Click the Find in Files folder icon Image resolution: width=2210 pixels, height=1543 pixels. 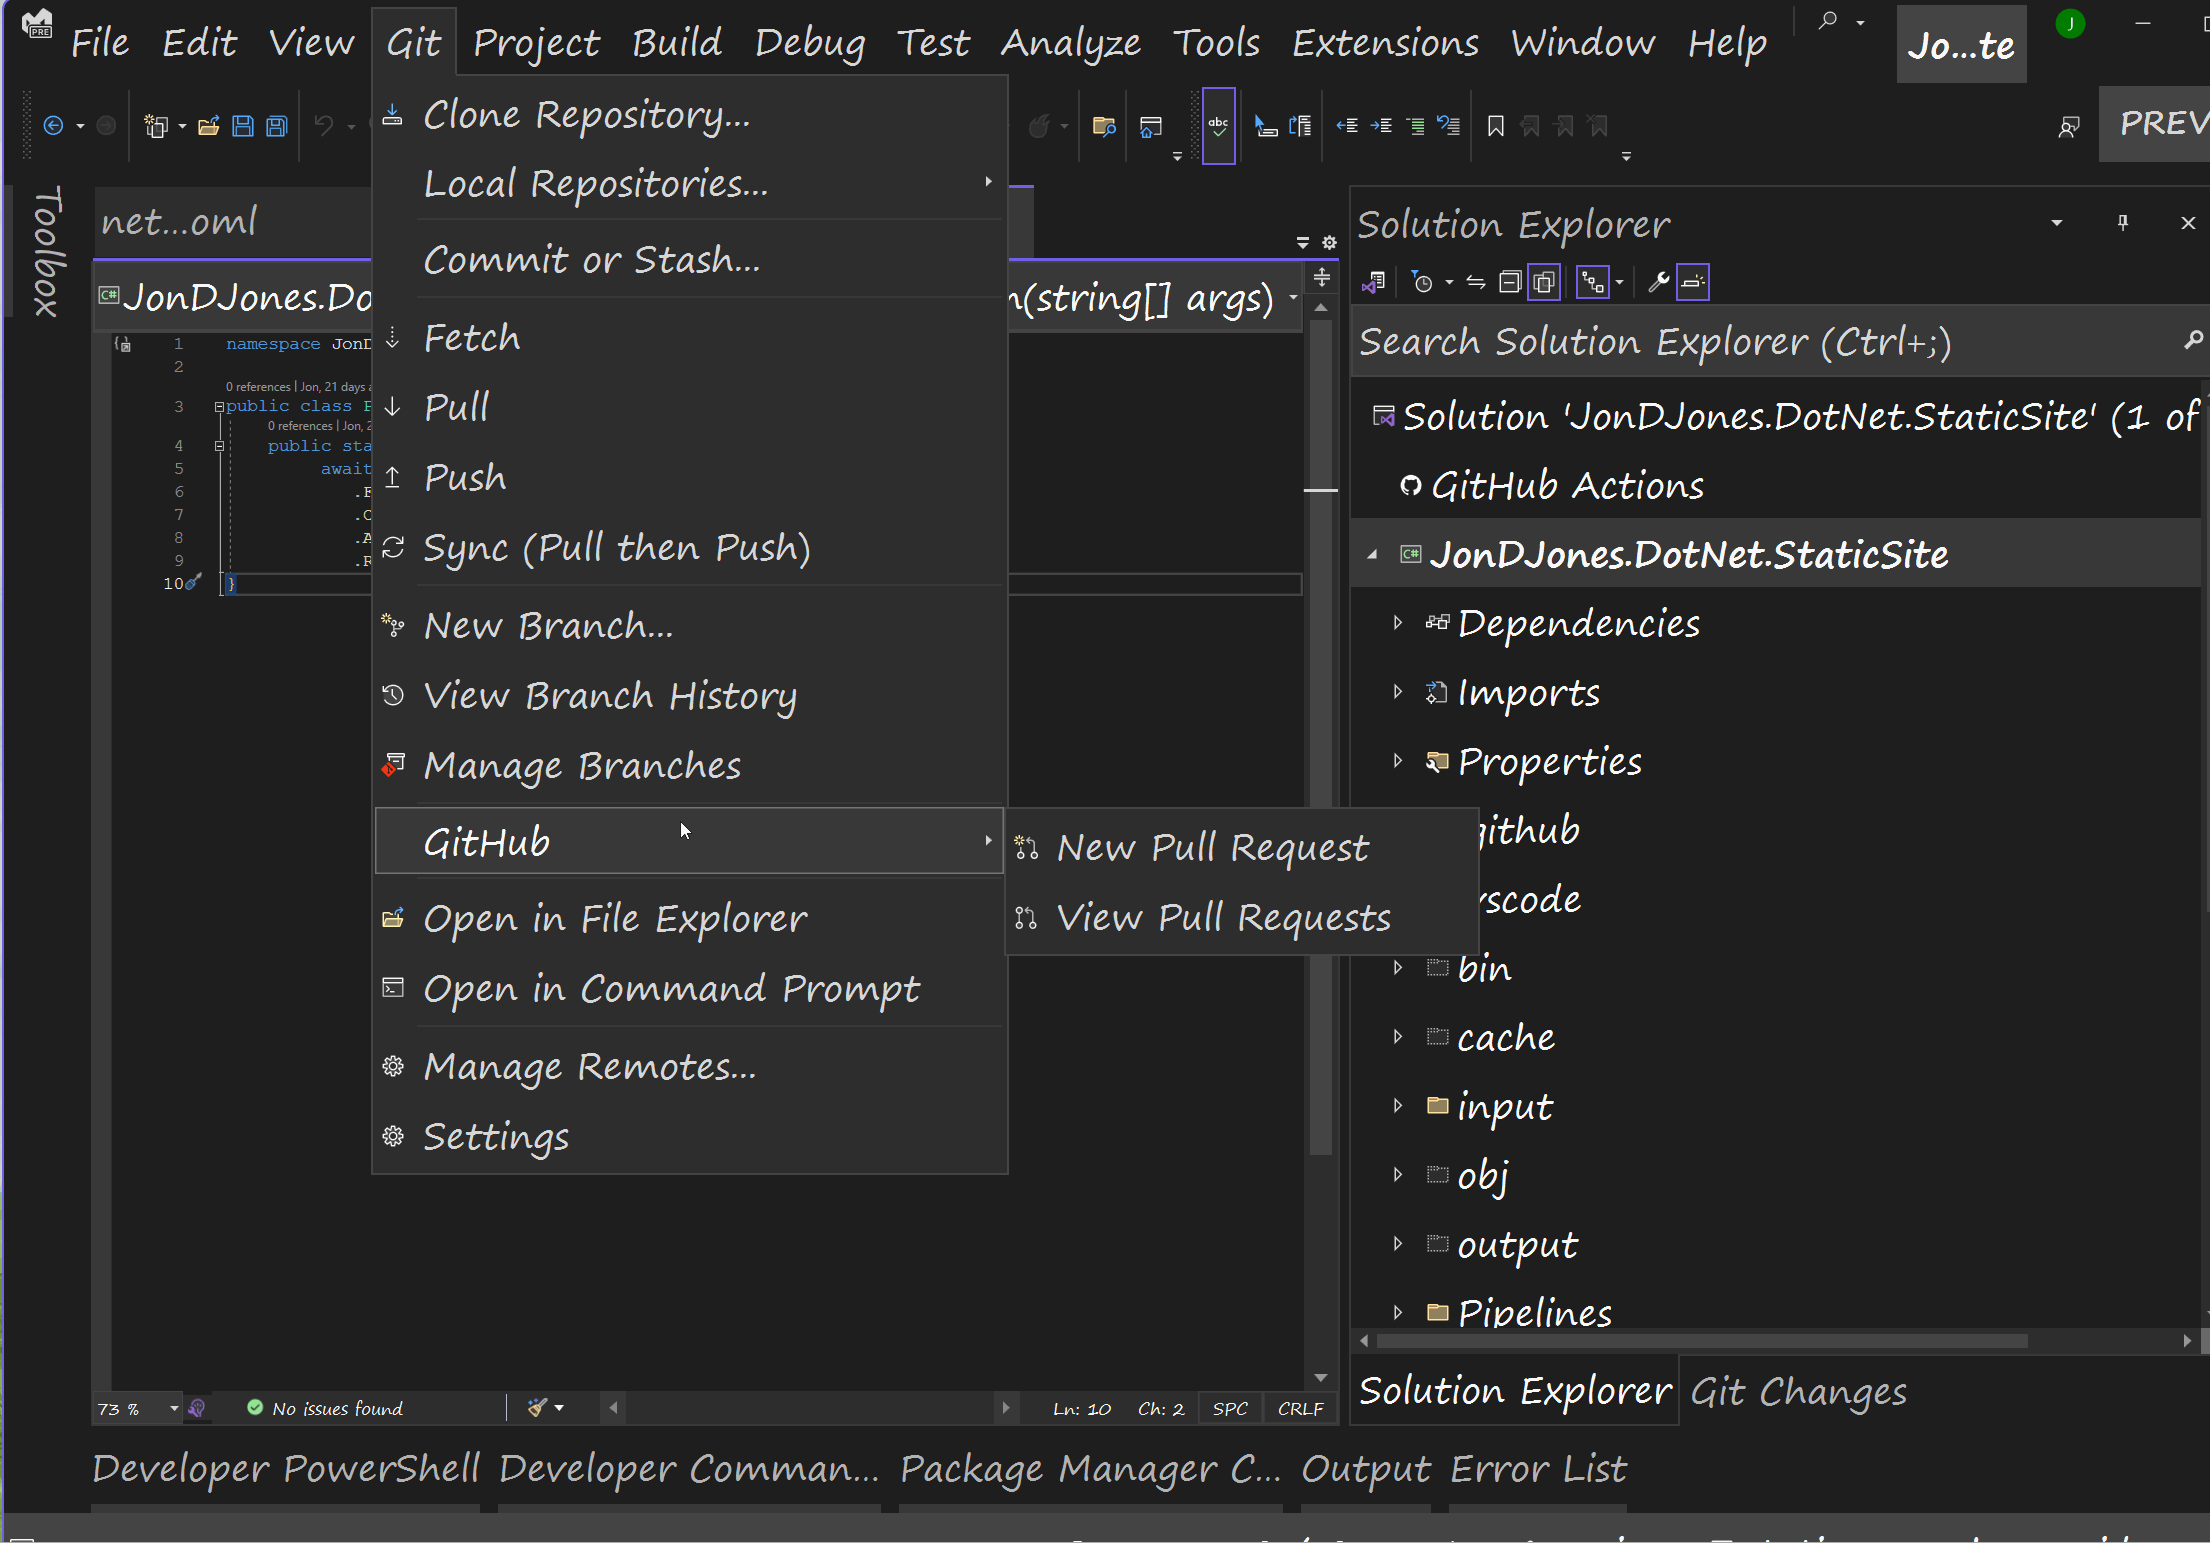[1104, 126]
